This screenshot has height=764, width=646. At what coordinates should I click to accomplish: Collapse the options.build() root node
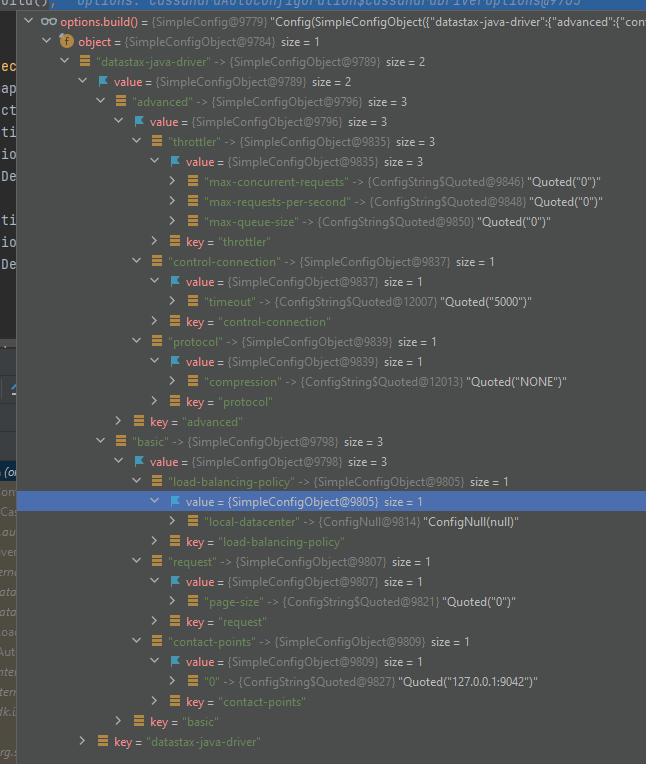[x=28, y=22]
